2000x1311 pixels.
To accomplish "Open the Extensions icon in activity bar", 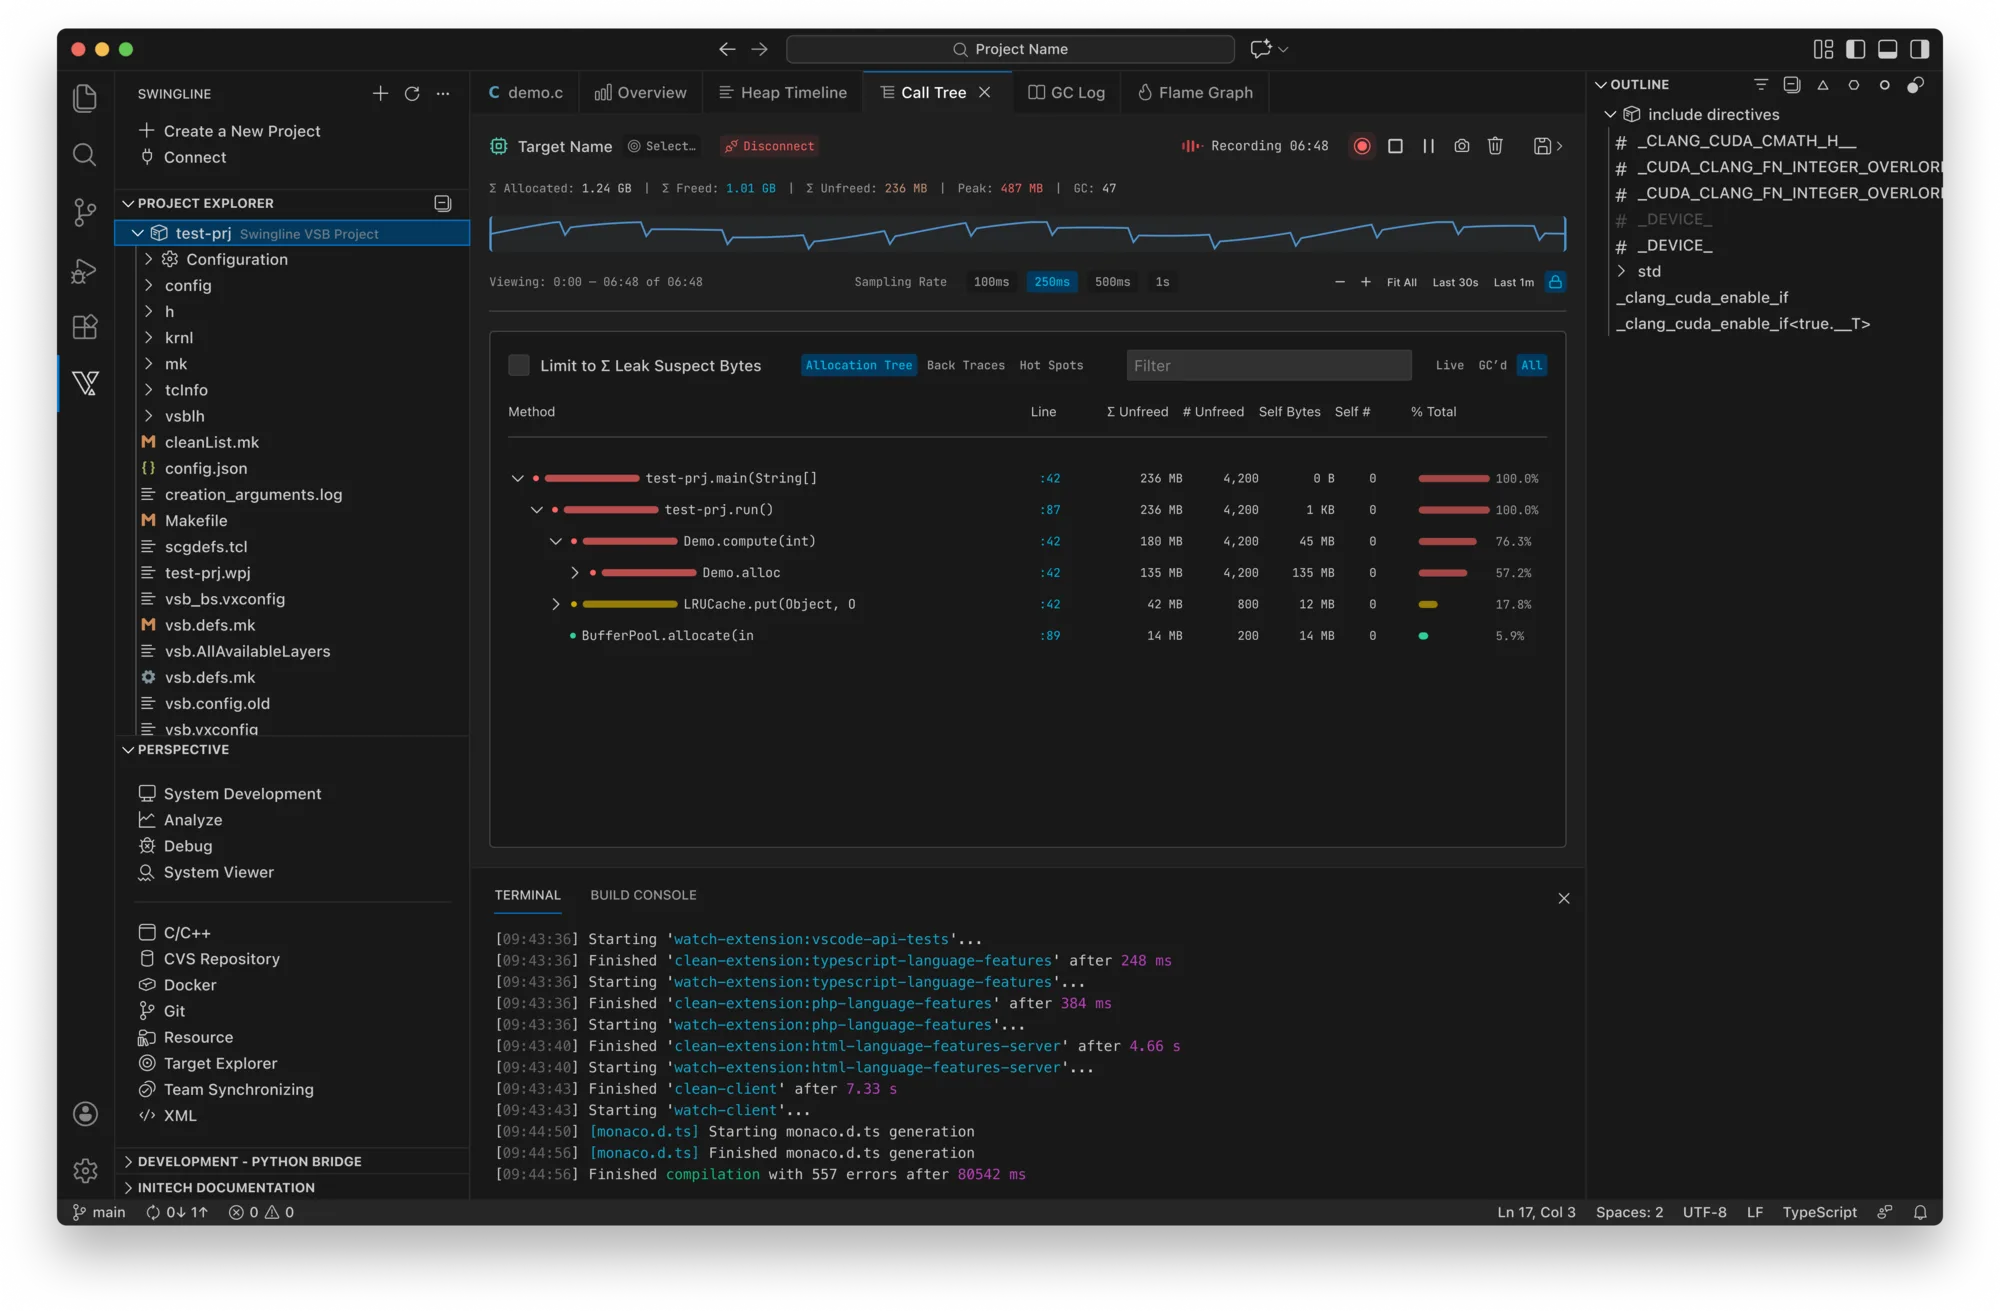I will (x=85, y=327).
